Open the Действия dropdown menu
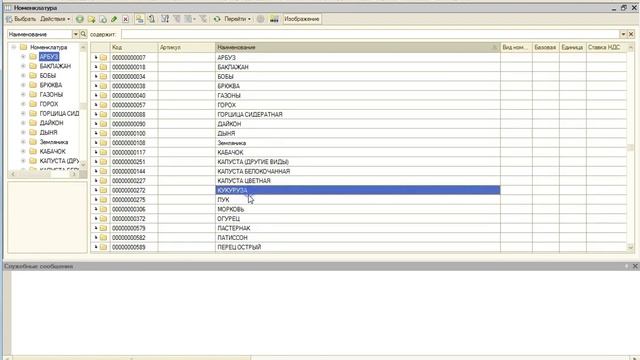The image size is (640, 360). [x=55, y=19]
